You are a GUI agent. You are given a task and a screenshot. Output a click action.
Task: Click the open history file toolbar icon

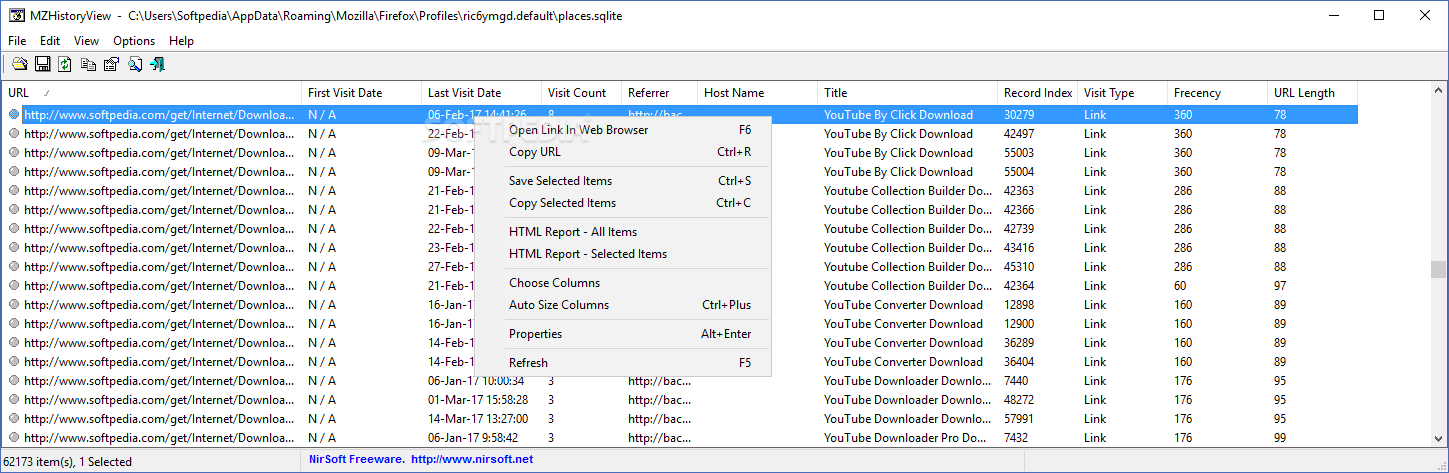pyautogui.click(x=19, y=64)
